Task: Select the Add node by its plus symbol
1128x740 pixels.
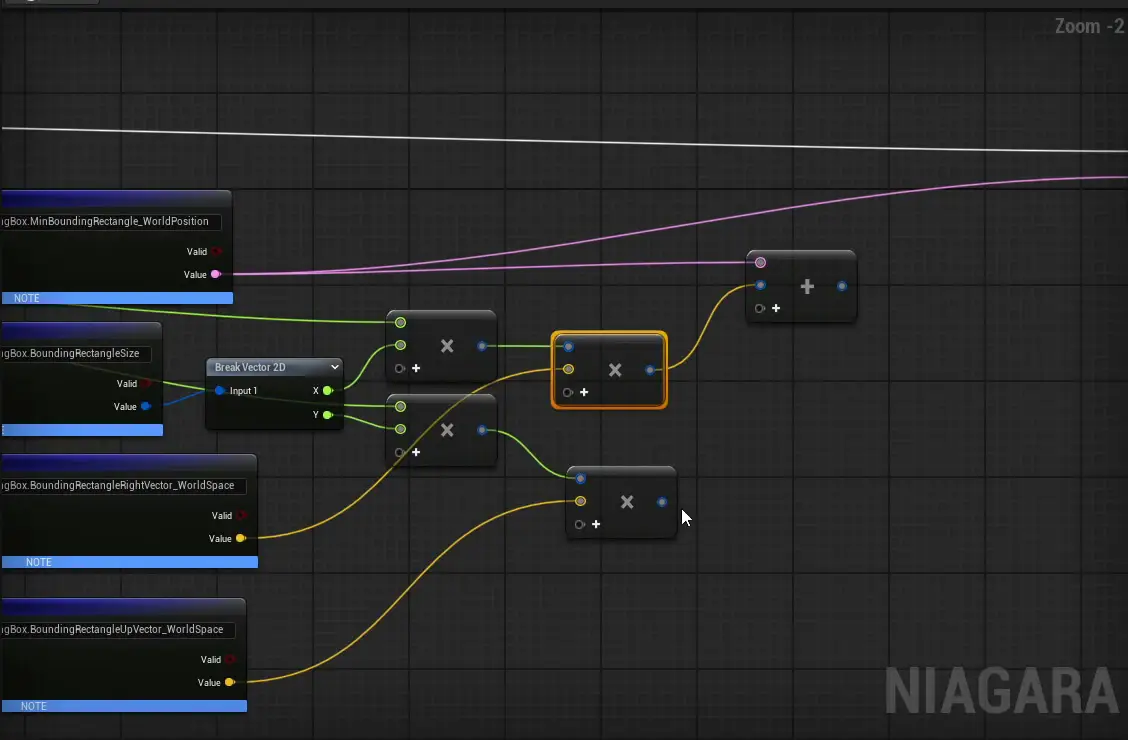Action: tap(807, 286)
